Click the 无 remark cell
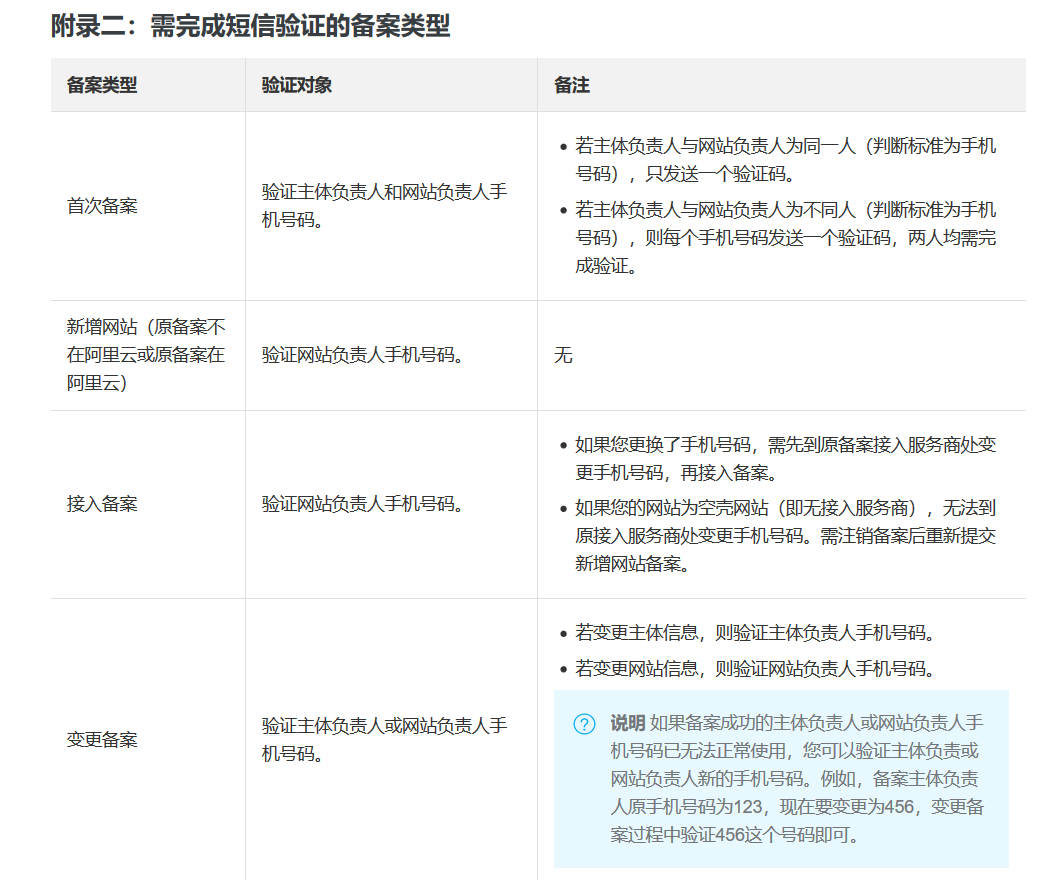This screenshot has height=880, width=1060. tap(563, 355)
